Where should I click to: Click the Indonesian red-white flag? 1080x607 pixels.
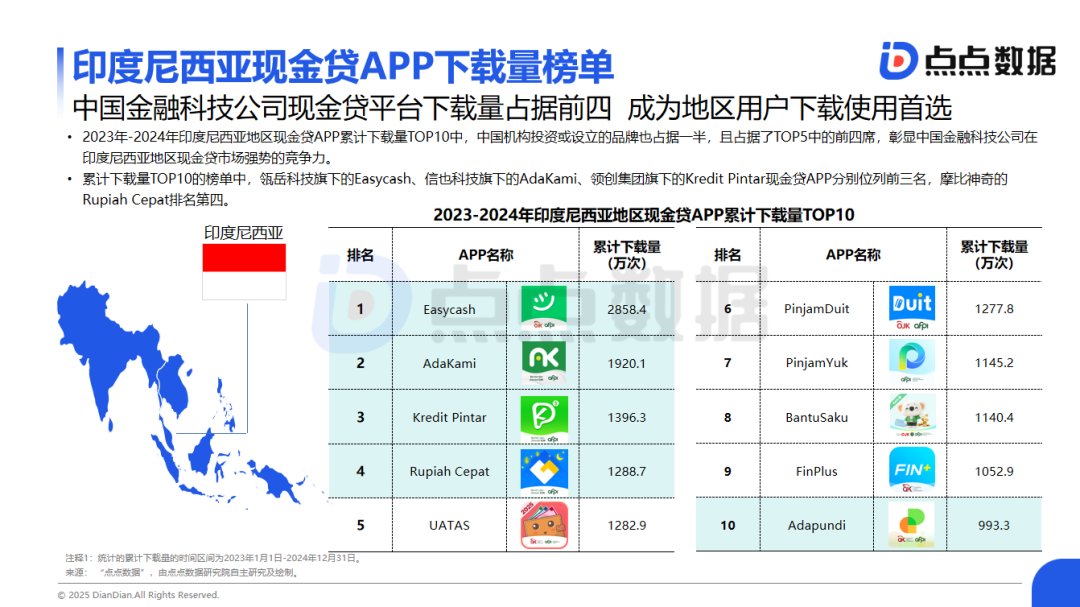[x=244, y=271]
